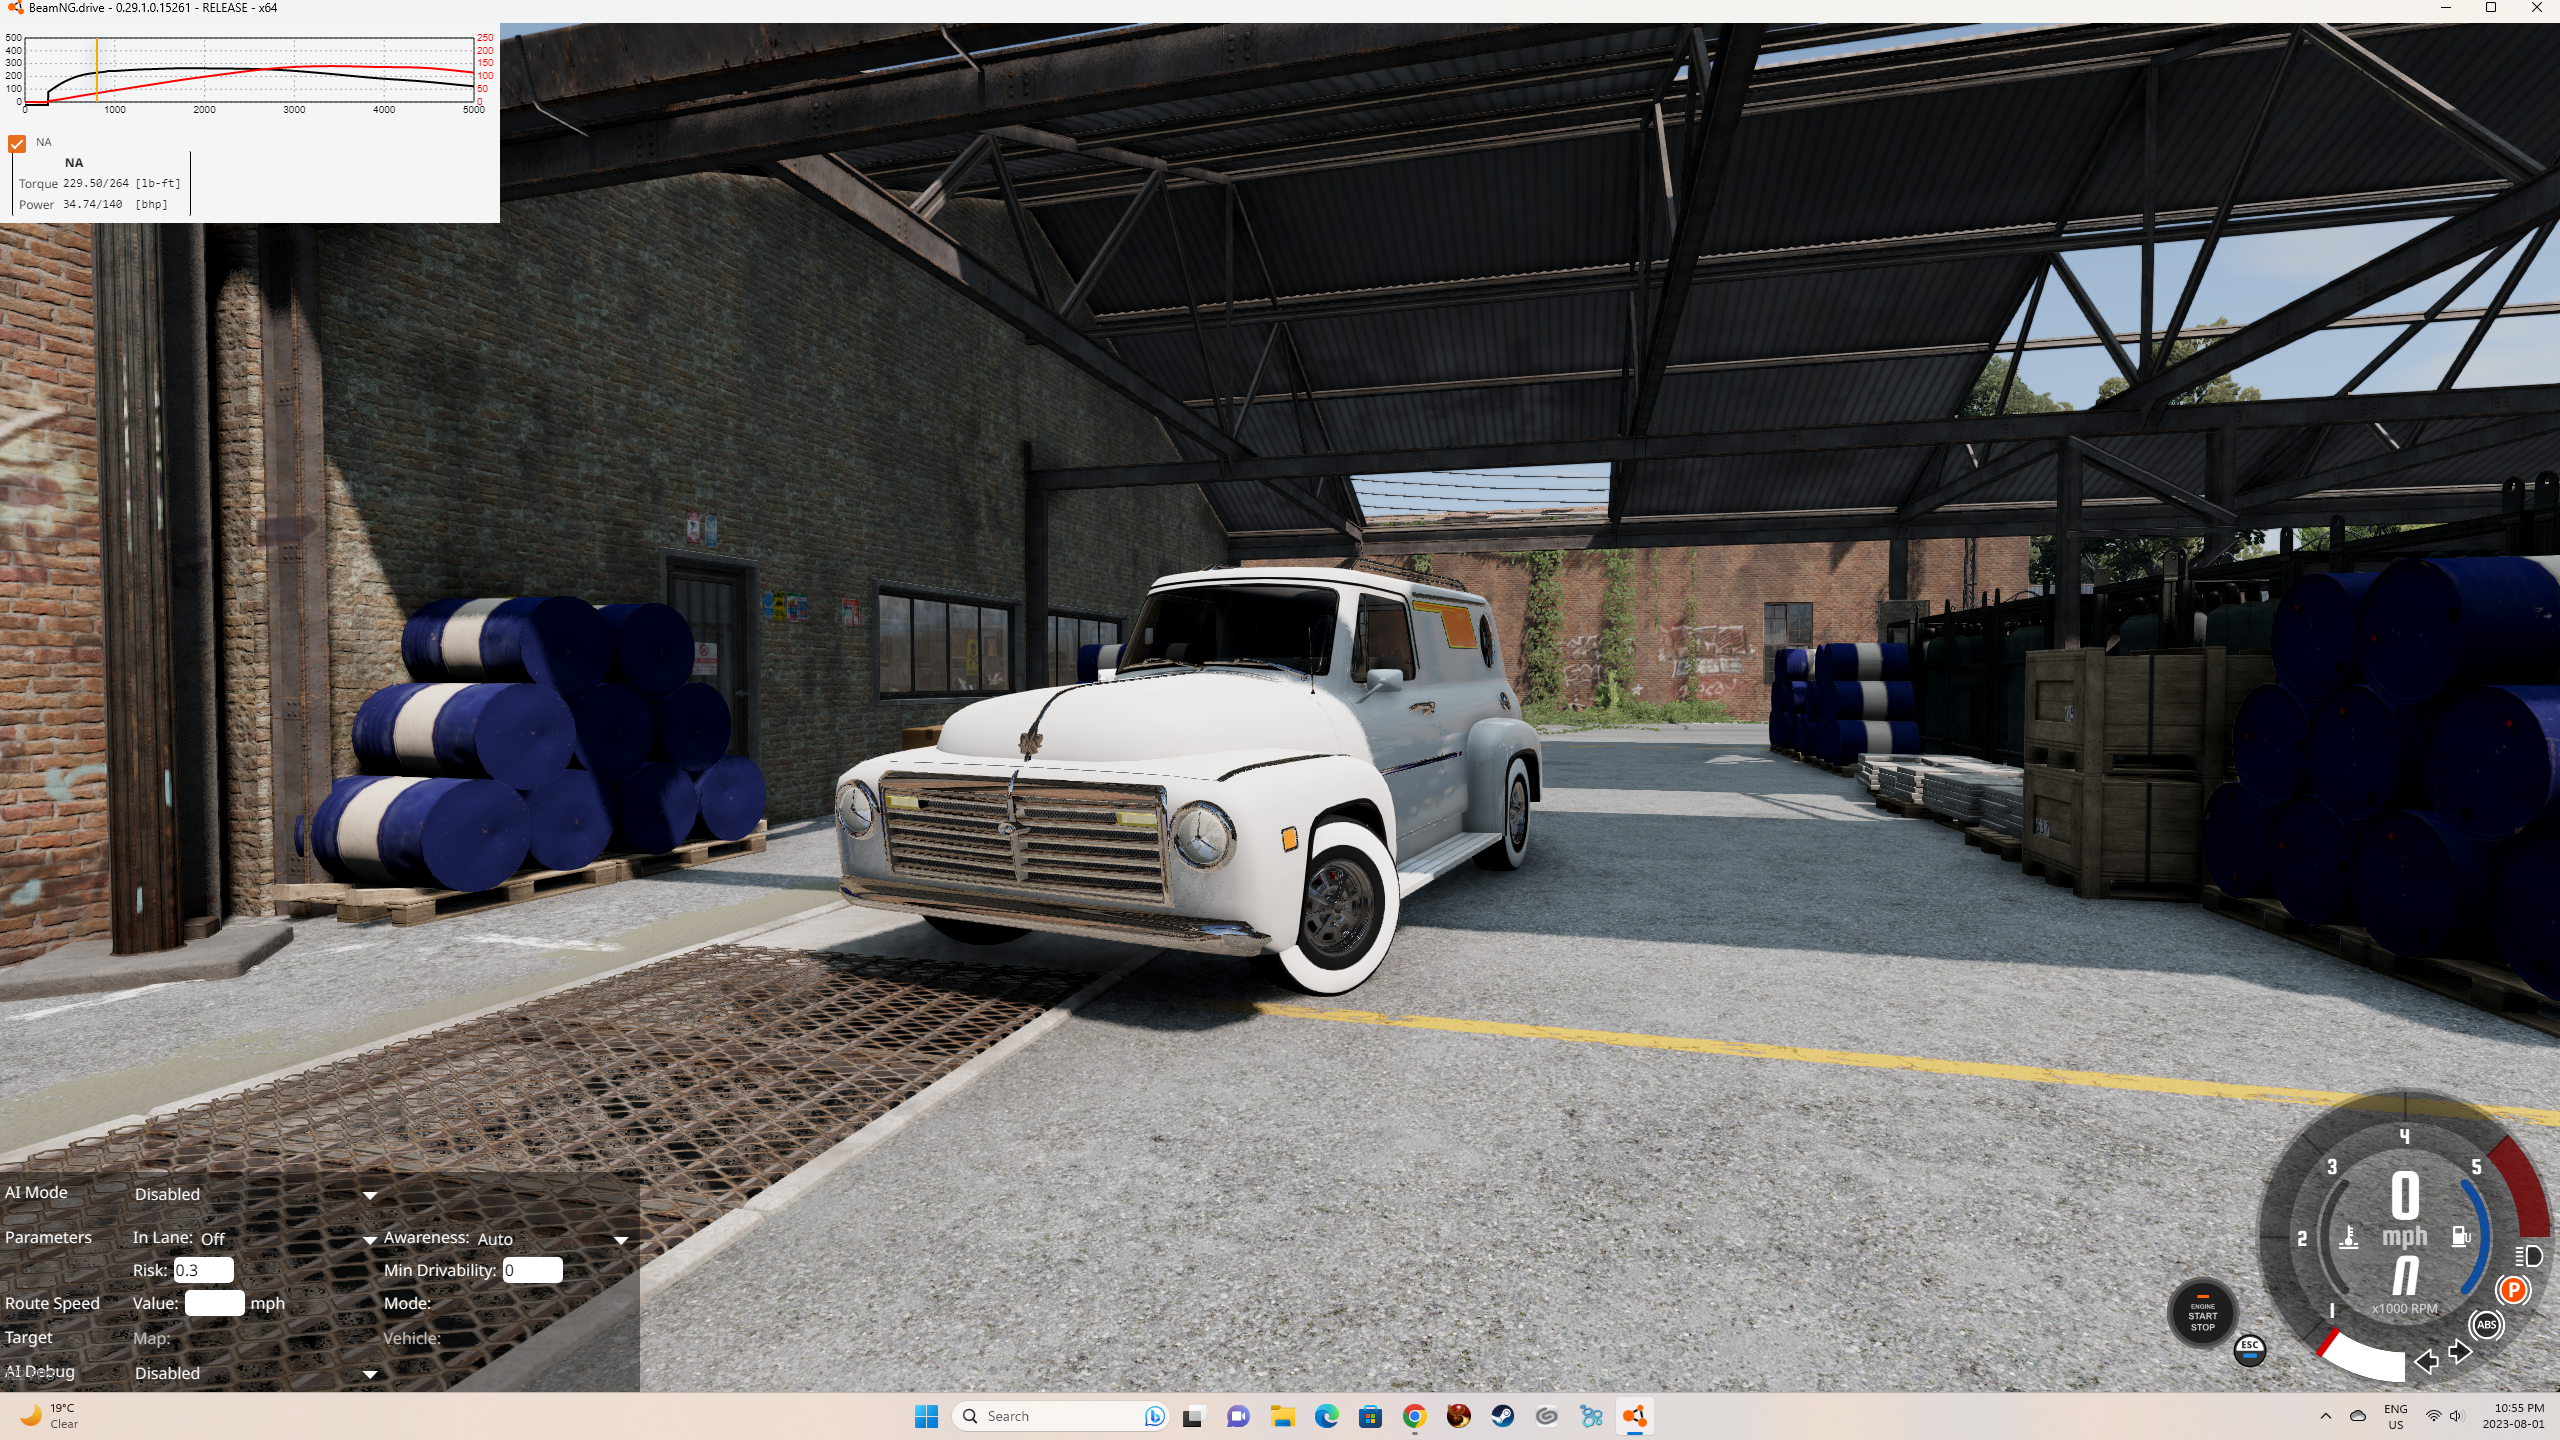Click the ABS indicator icon
Image resolution: width=2560 pixels, height=1440 pixels.
coord(2487,1325)
